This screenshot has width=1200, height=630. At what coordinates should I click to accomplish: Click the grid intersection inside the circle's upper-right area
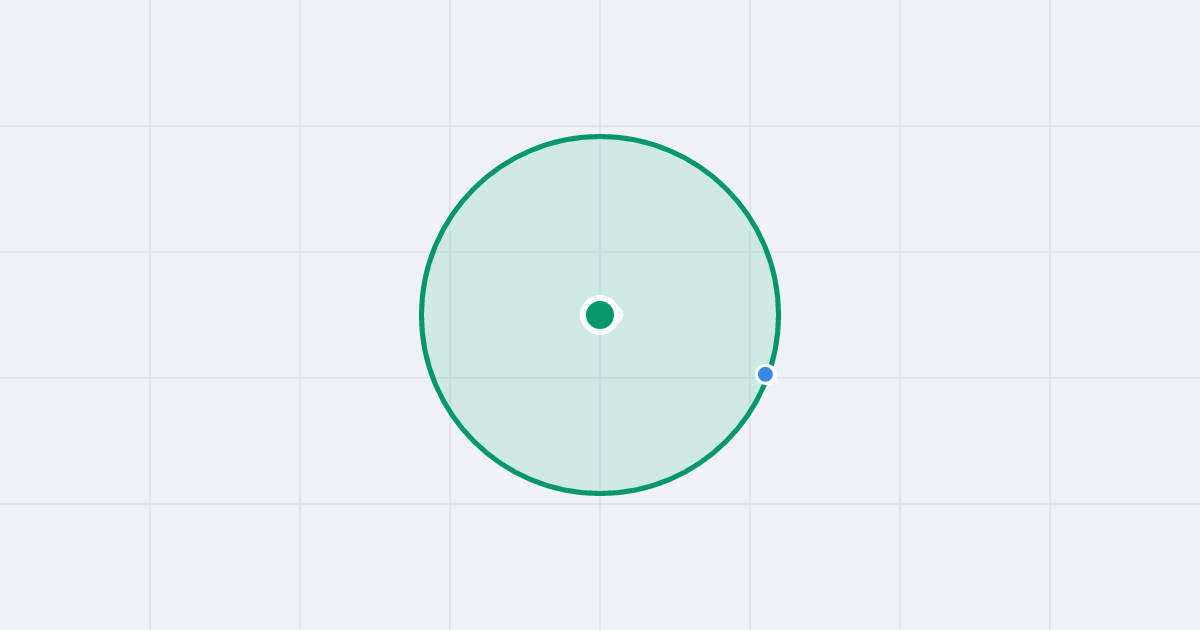tap(750, 252)
